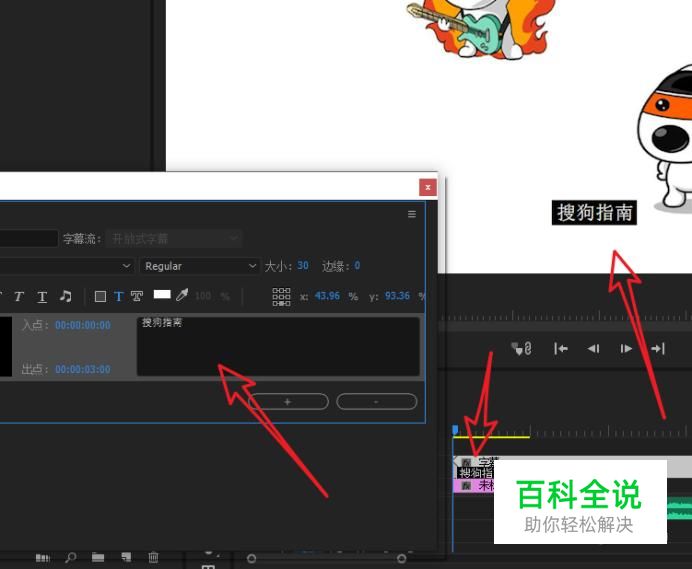The height and width of the screenshot is (569, 692).
Task: Select the background color square icon
Action: click(100, 296)
